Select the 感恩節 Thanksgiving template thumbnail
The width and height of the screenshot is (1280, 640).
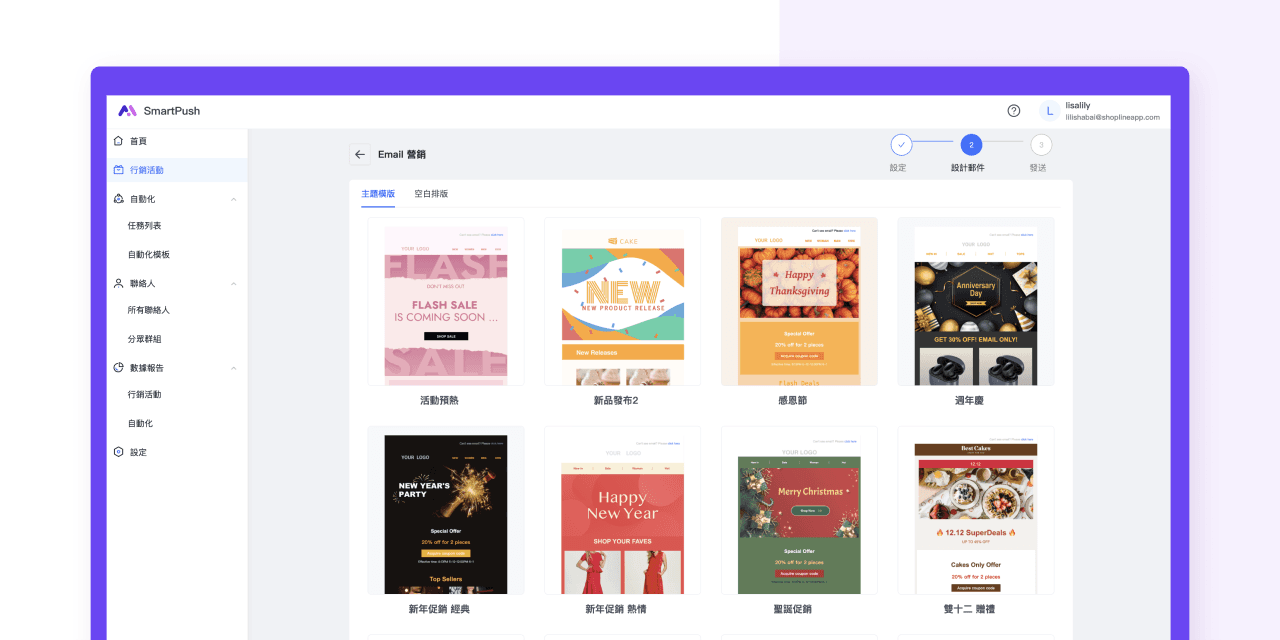click(799, 301)
